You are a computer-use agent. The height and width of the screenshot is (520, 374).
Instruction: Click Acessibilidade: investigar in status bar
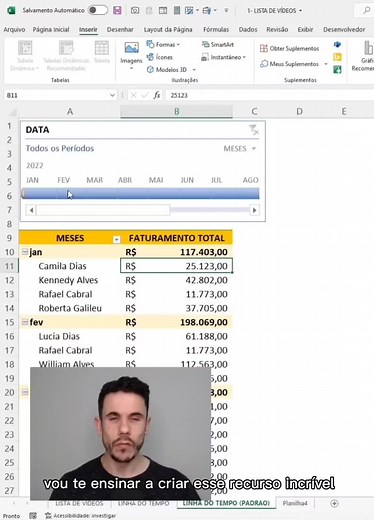point(80,516)
